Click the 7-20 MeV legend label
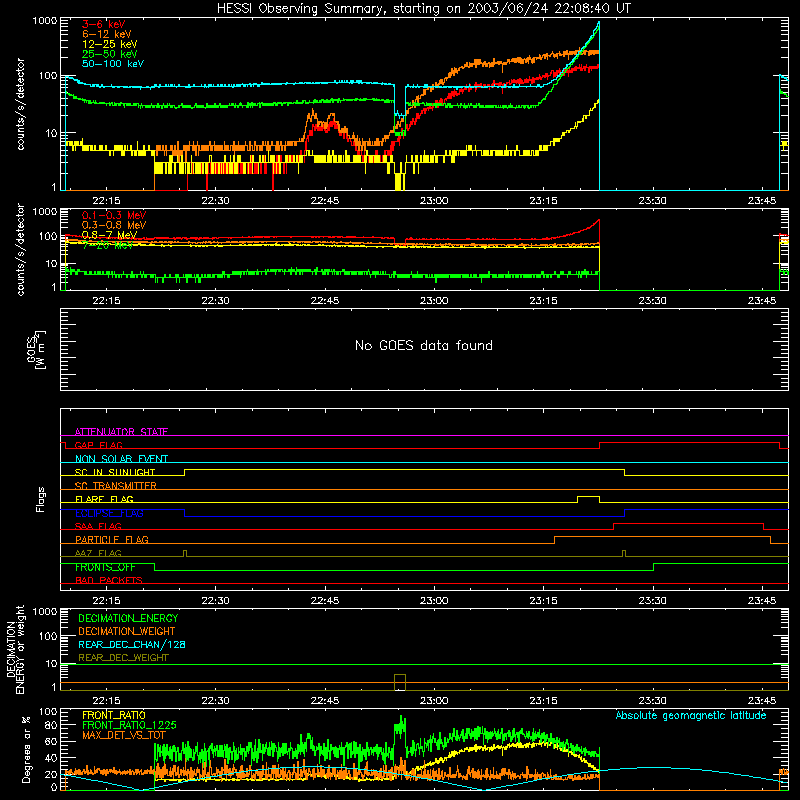800x800 pixels. point(107,245)
